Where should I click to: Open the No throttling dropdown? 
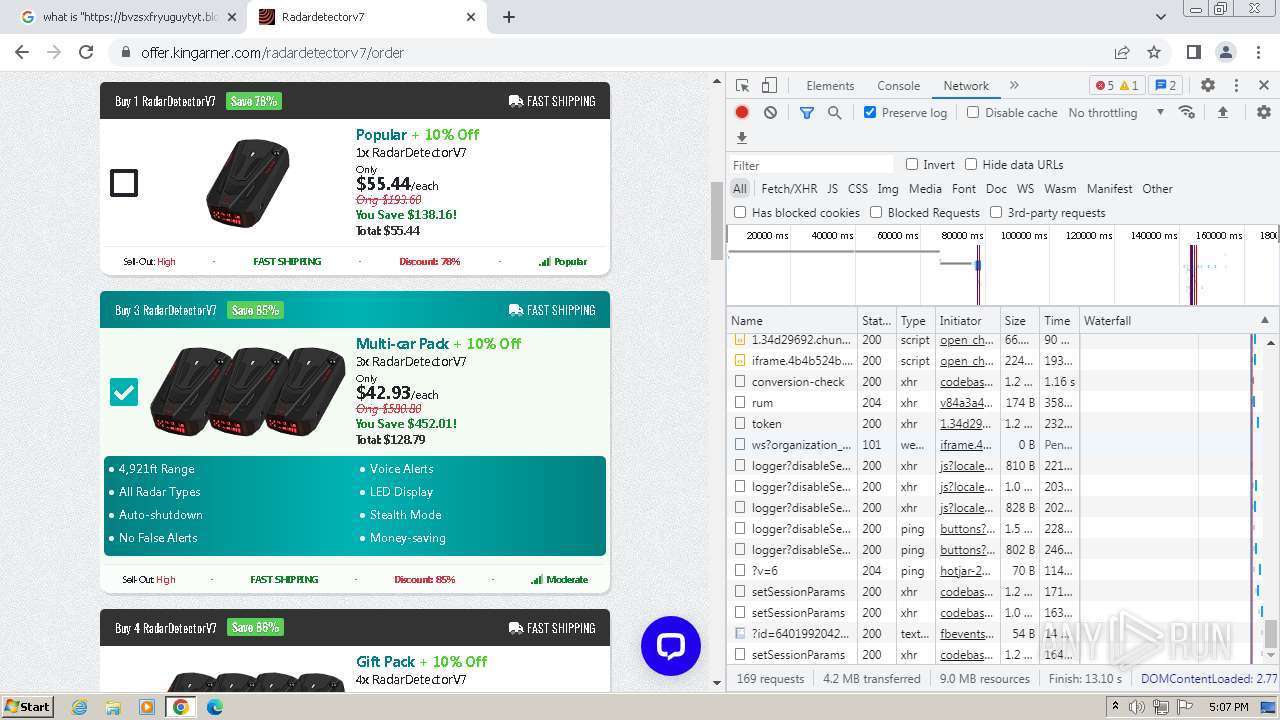(x=1116, y=113)
